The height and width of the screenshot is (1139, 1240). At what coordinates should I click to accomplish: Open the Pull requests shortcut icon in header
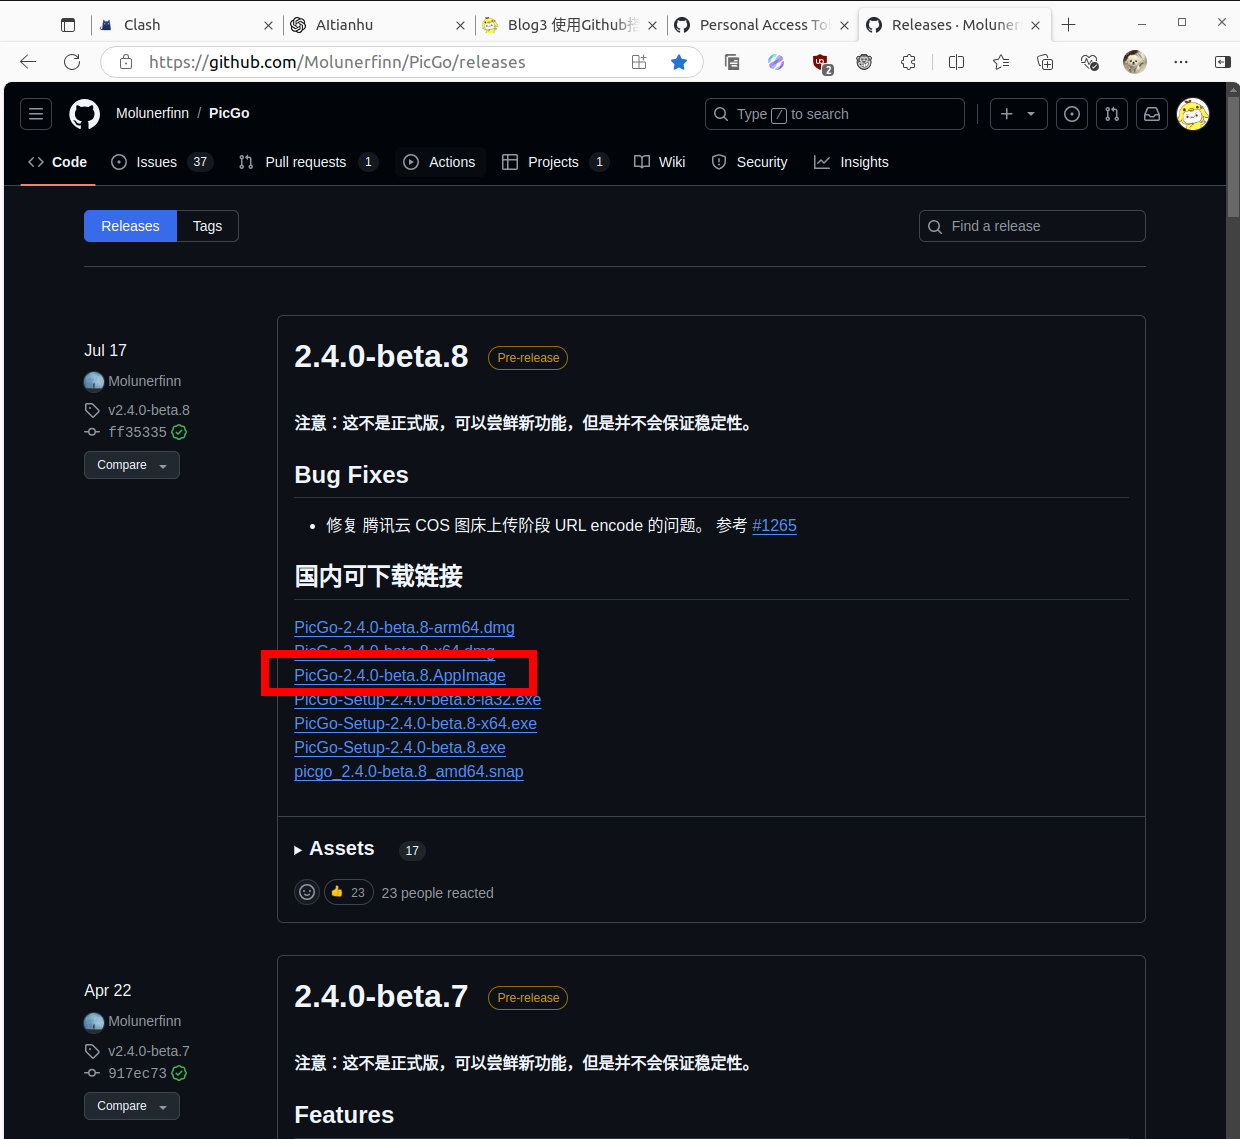coord(1112,114)
